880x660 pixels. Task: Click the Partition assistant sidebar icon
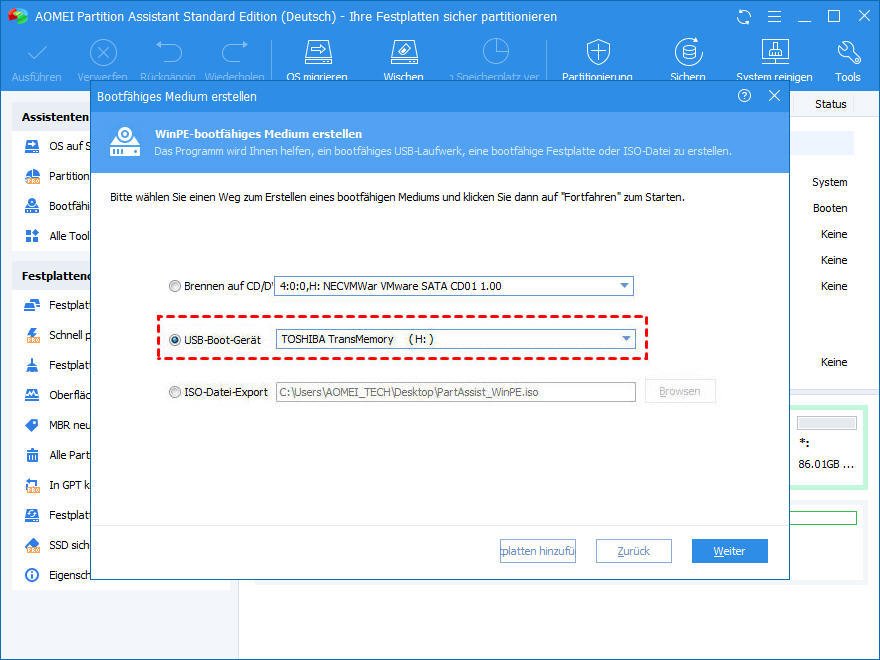point(32,176)
